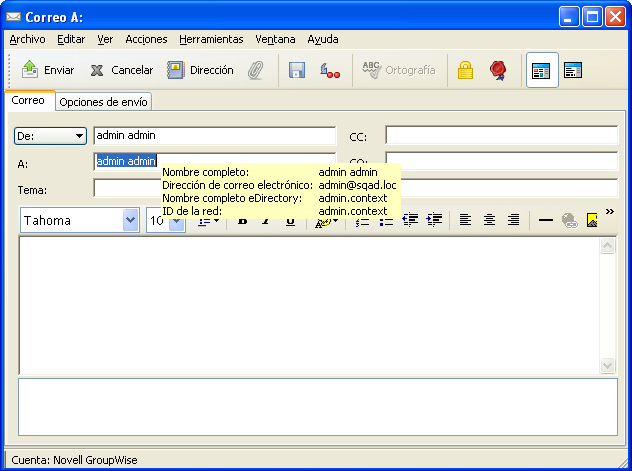Open the Dirección address book
Screen dimensions: 632x471
(200, 70)
